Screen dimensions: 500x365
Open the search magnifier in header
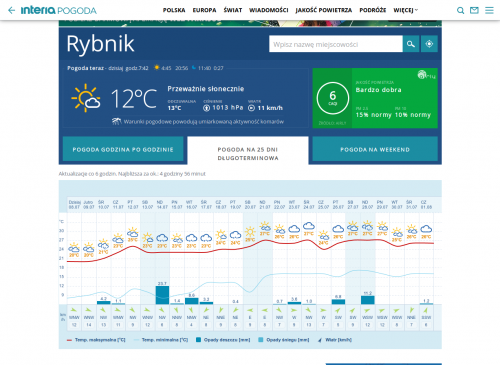(460, 10)
